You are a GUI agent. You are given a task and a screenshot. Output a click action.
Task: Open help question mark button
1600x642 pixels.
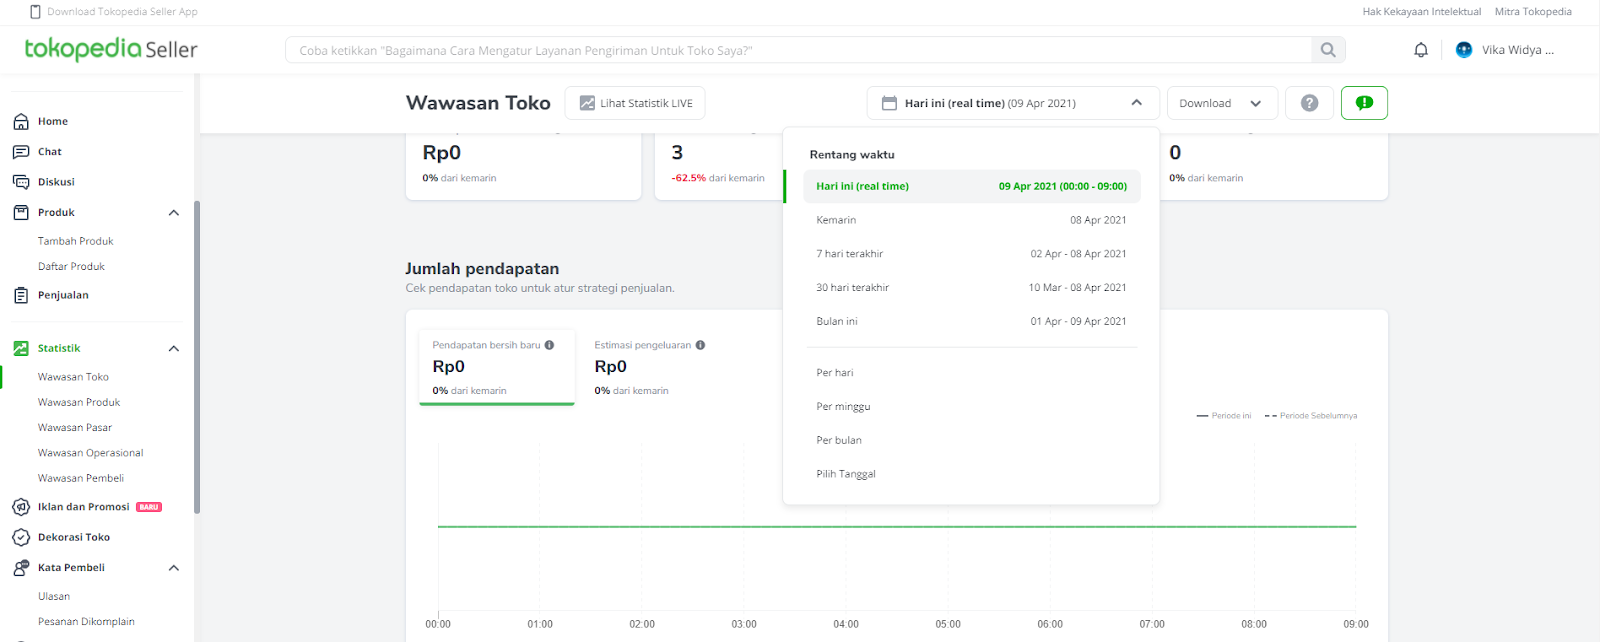tap(1309, 103)
